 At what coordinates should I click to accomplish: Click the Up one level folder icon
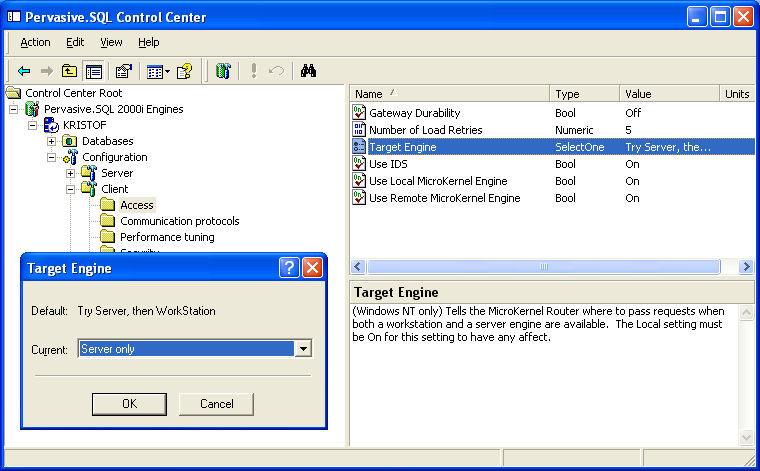pyautogui.click(x=69, y=71)
